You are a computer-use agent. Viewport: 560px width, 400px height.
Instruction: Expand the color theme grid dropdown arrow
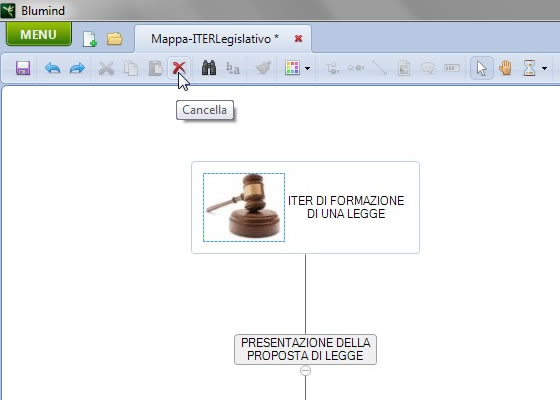[x=308, y=68]
